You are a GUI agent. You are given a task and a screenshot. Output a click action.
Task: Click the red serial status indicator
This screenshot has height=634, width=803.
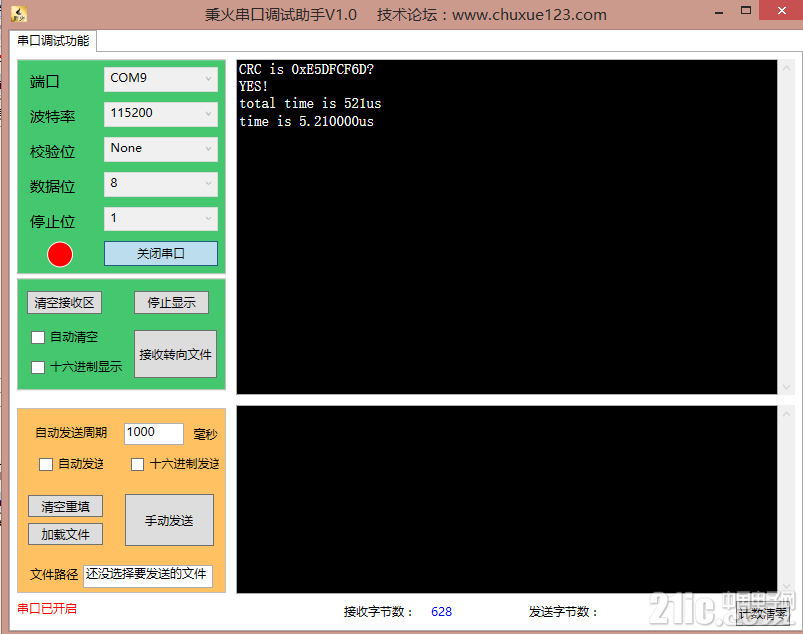pos(60,255)
